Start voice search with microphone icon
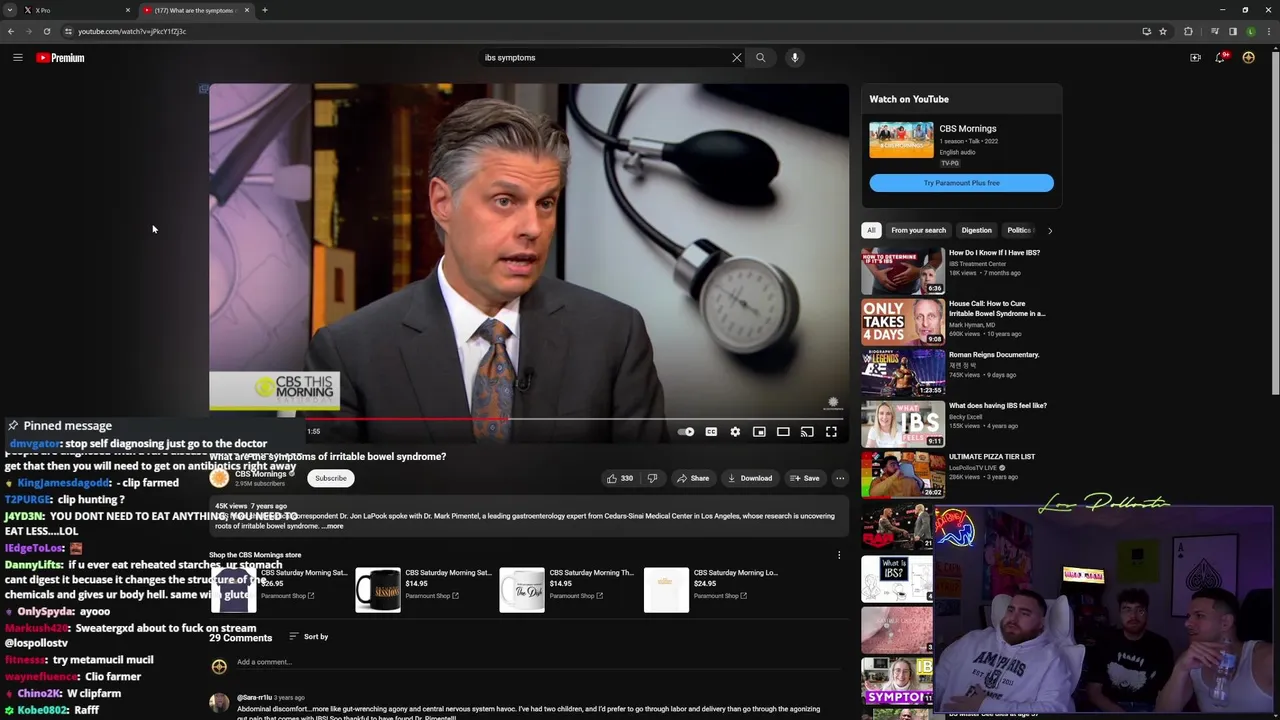Viewport: 1280px width, 720px height. [x=795, y=58]
